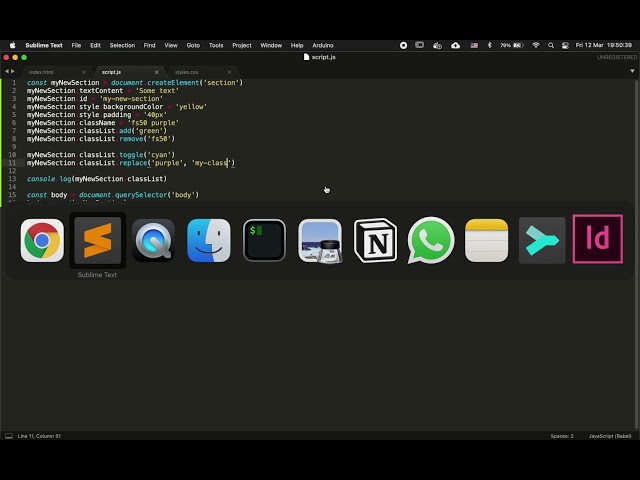Click console.log on line 13
The image size is (640, 480).
49,179
